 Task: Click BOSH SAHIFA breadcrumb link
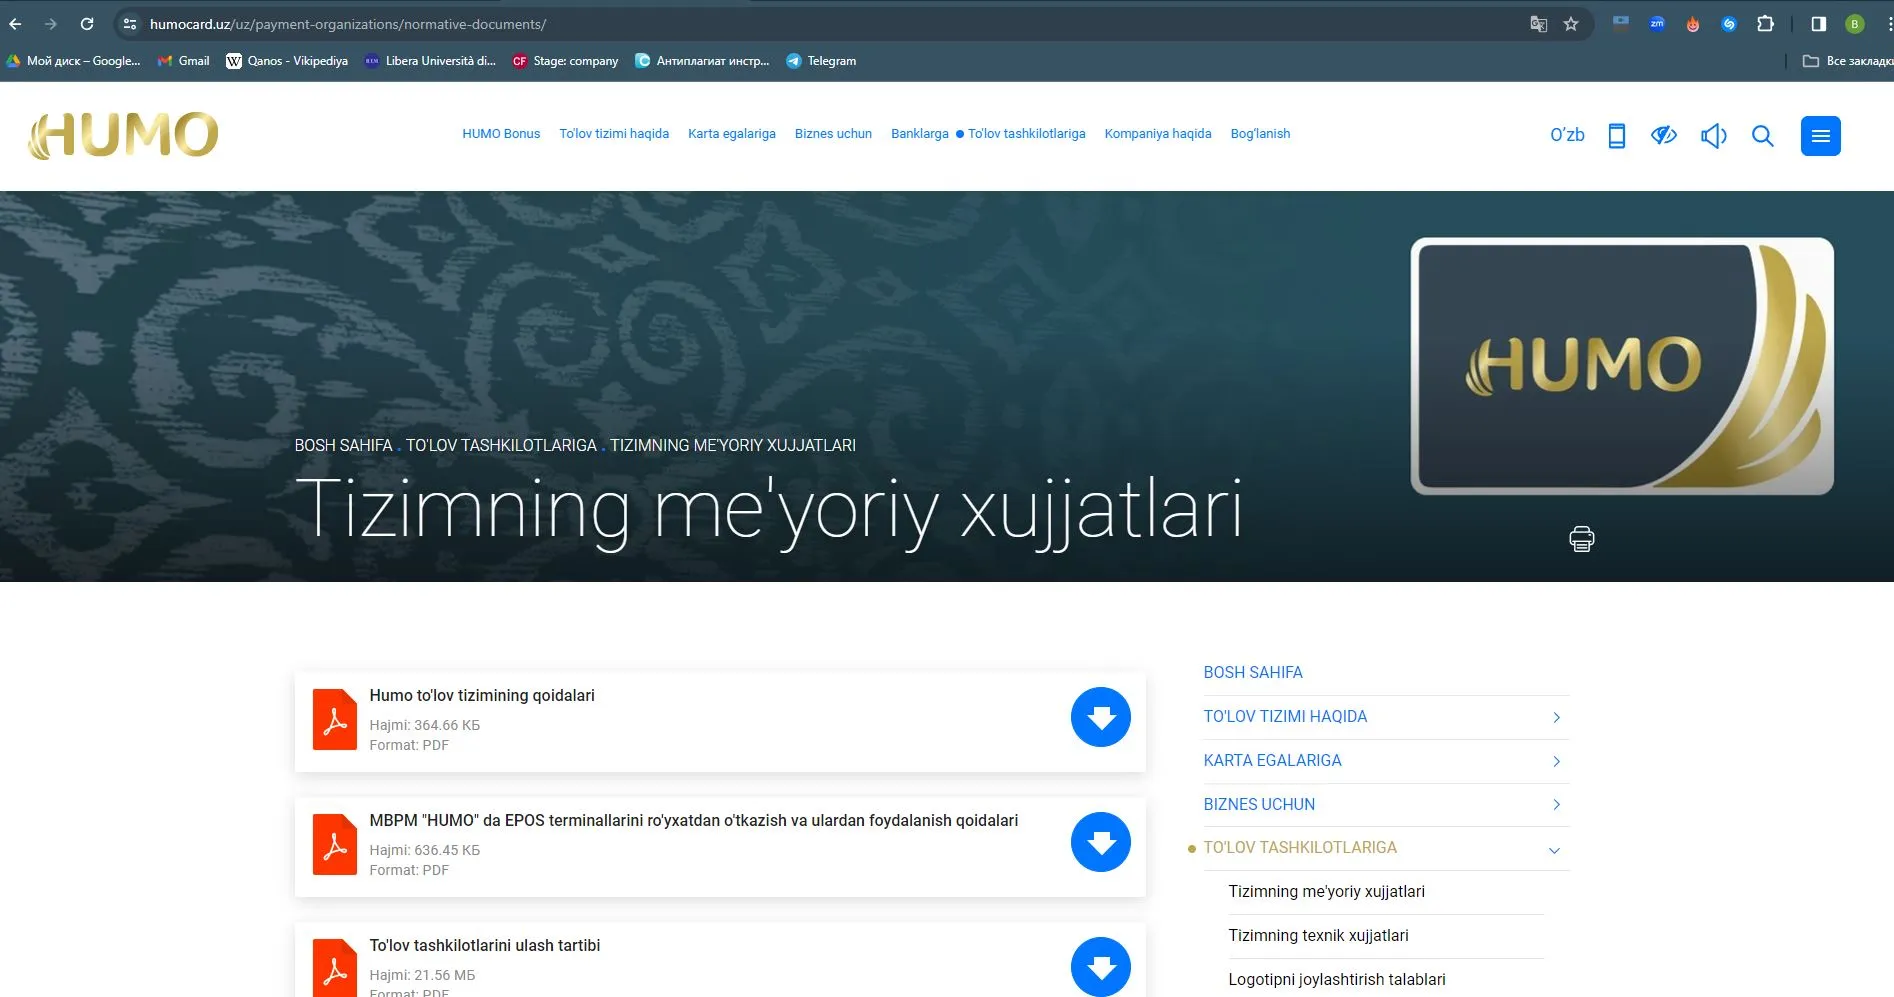coord(343,446)
